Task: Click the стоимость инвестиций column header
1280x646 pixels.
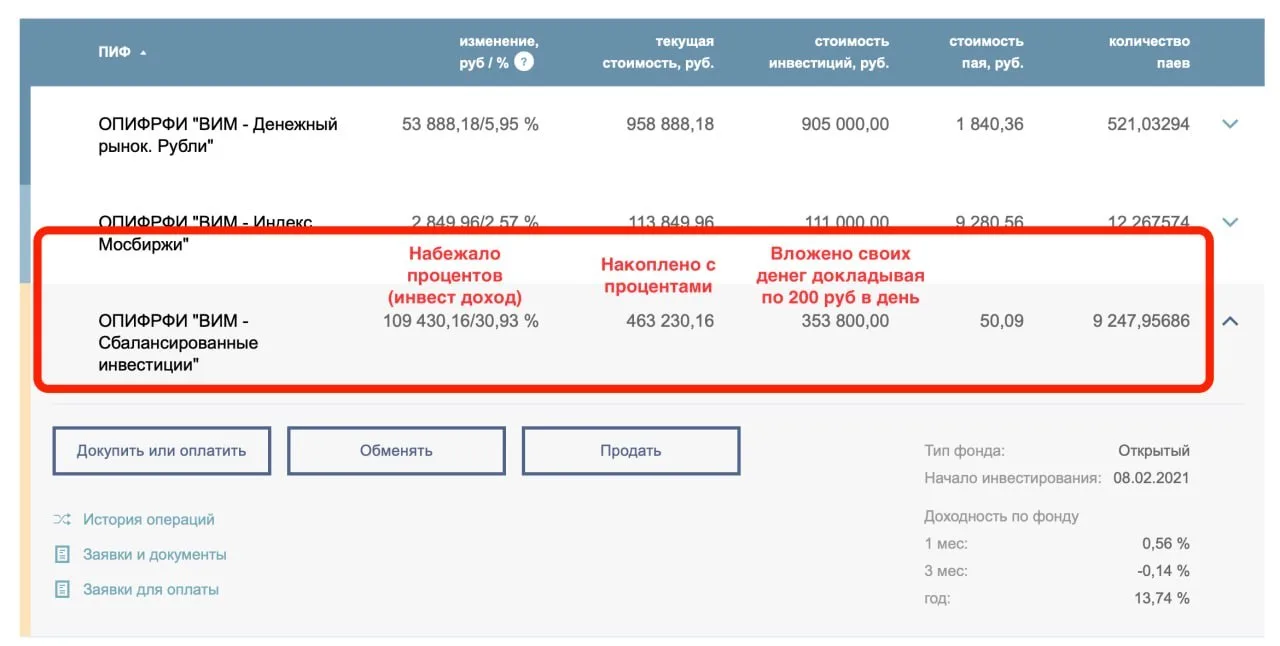Action: pyautogui.click(x=829, y=52)
